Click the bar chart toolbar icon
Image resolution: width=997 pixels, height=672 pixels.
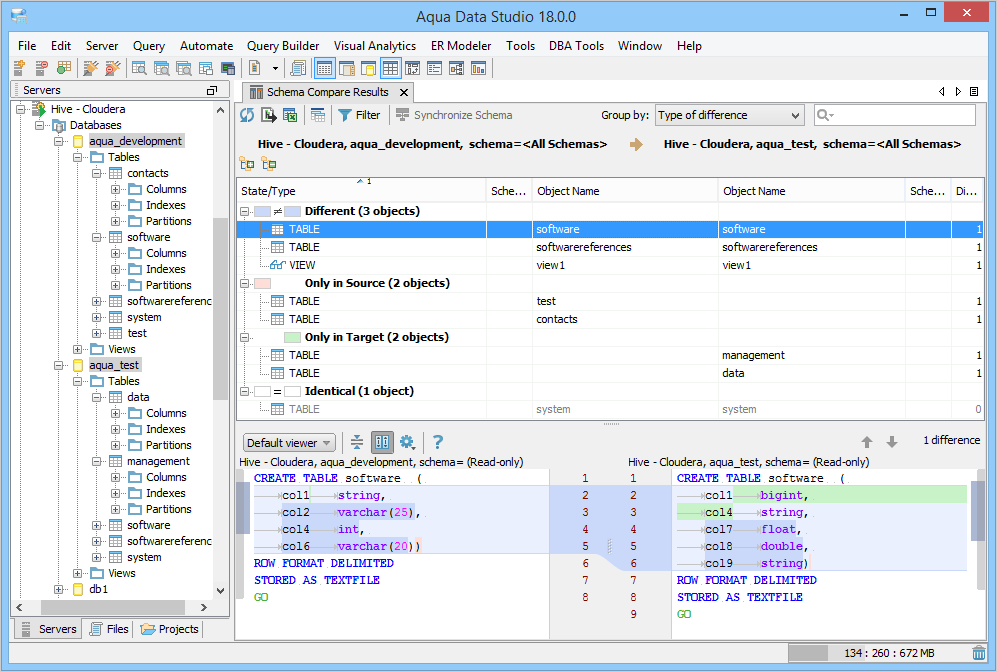478,68
